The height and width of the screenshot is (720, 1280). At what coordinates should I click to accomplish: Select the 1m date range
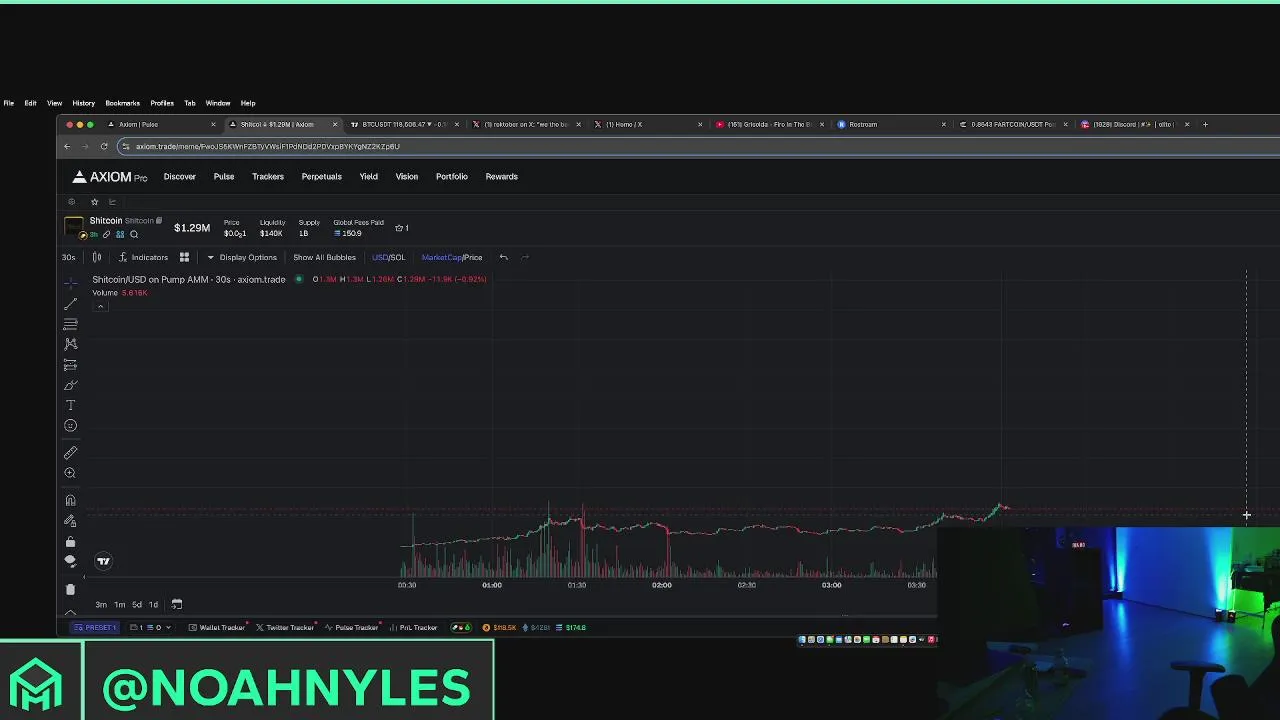click(119, 604)
